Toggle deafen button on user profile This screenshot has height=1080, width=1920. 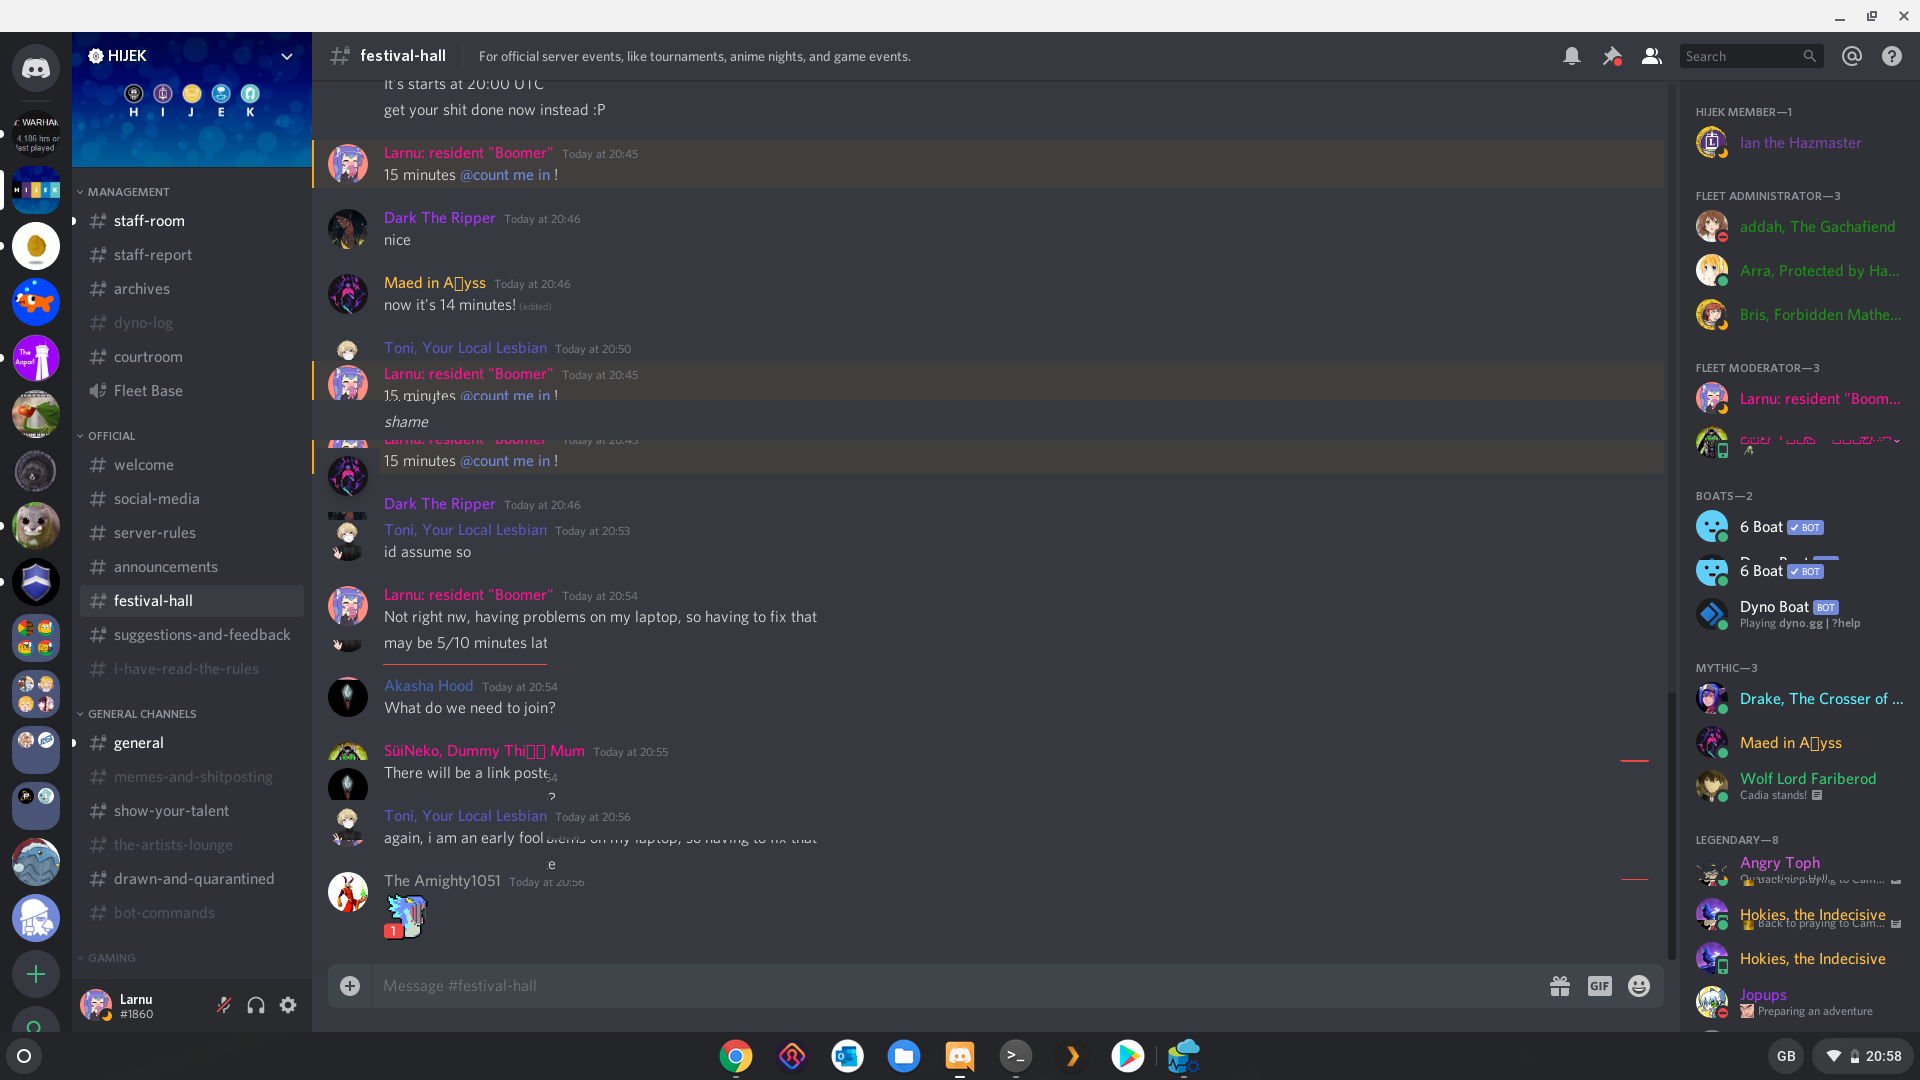pyautogui.click(x=256, y=1006)
